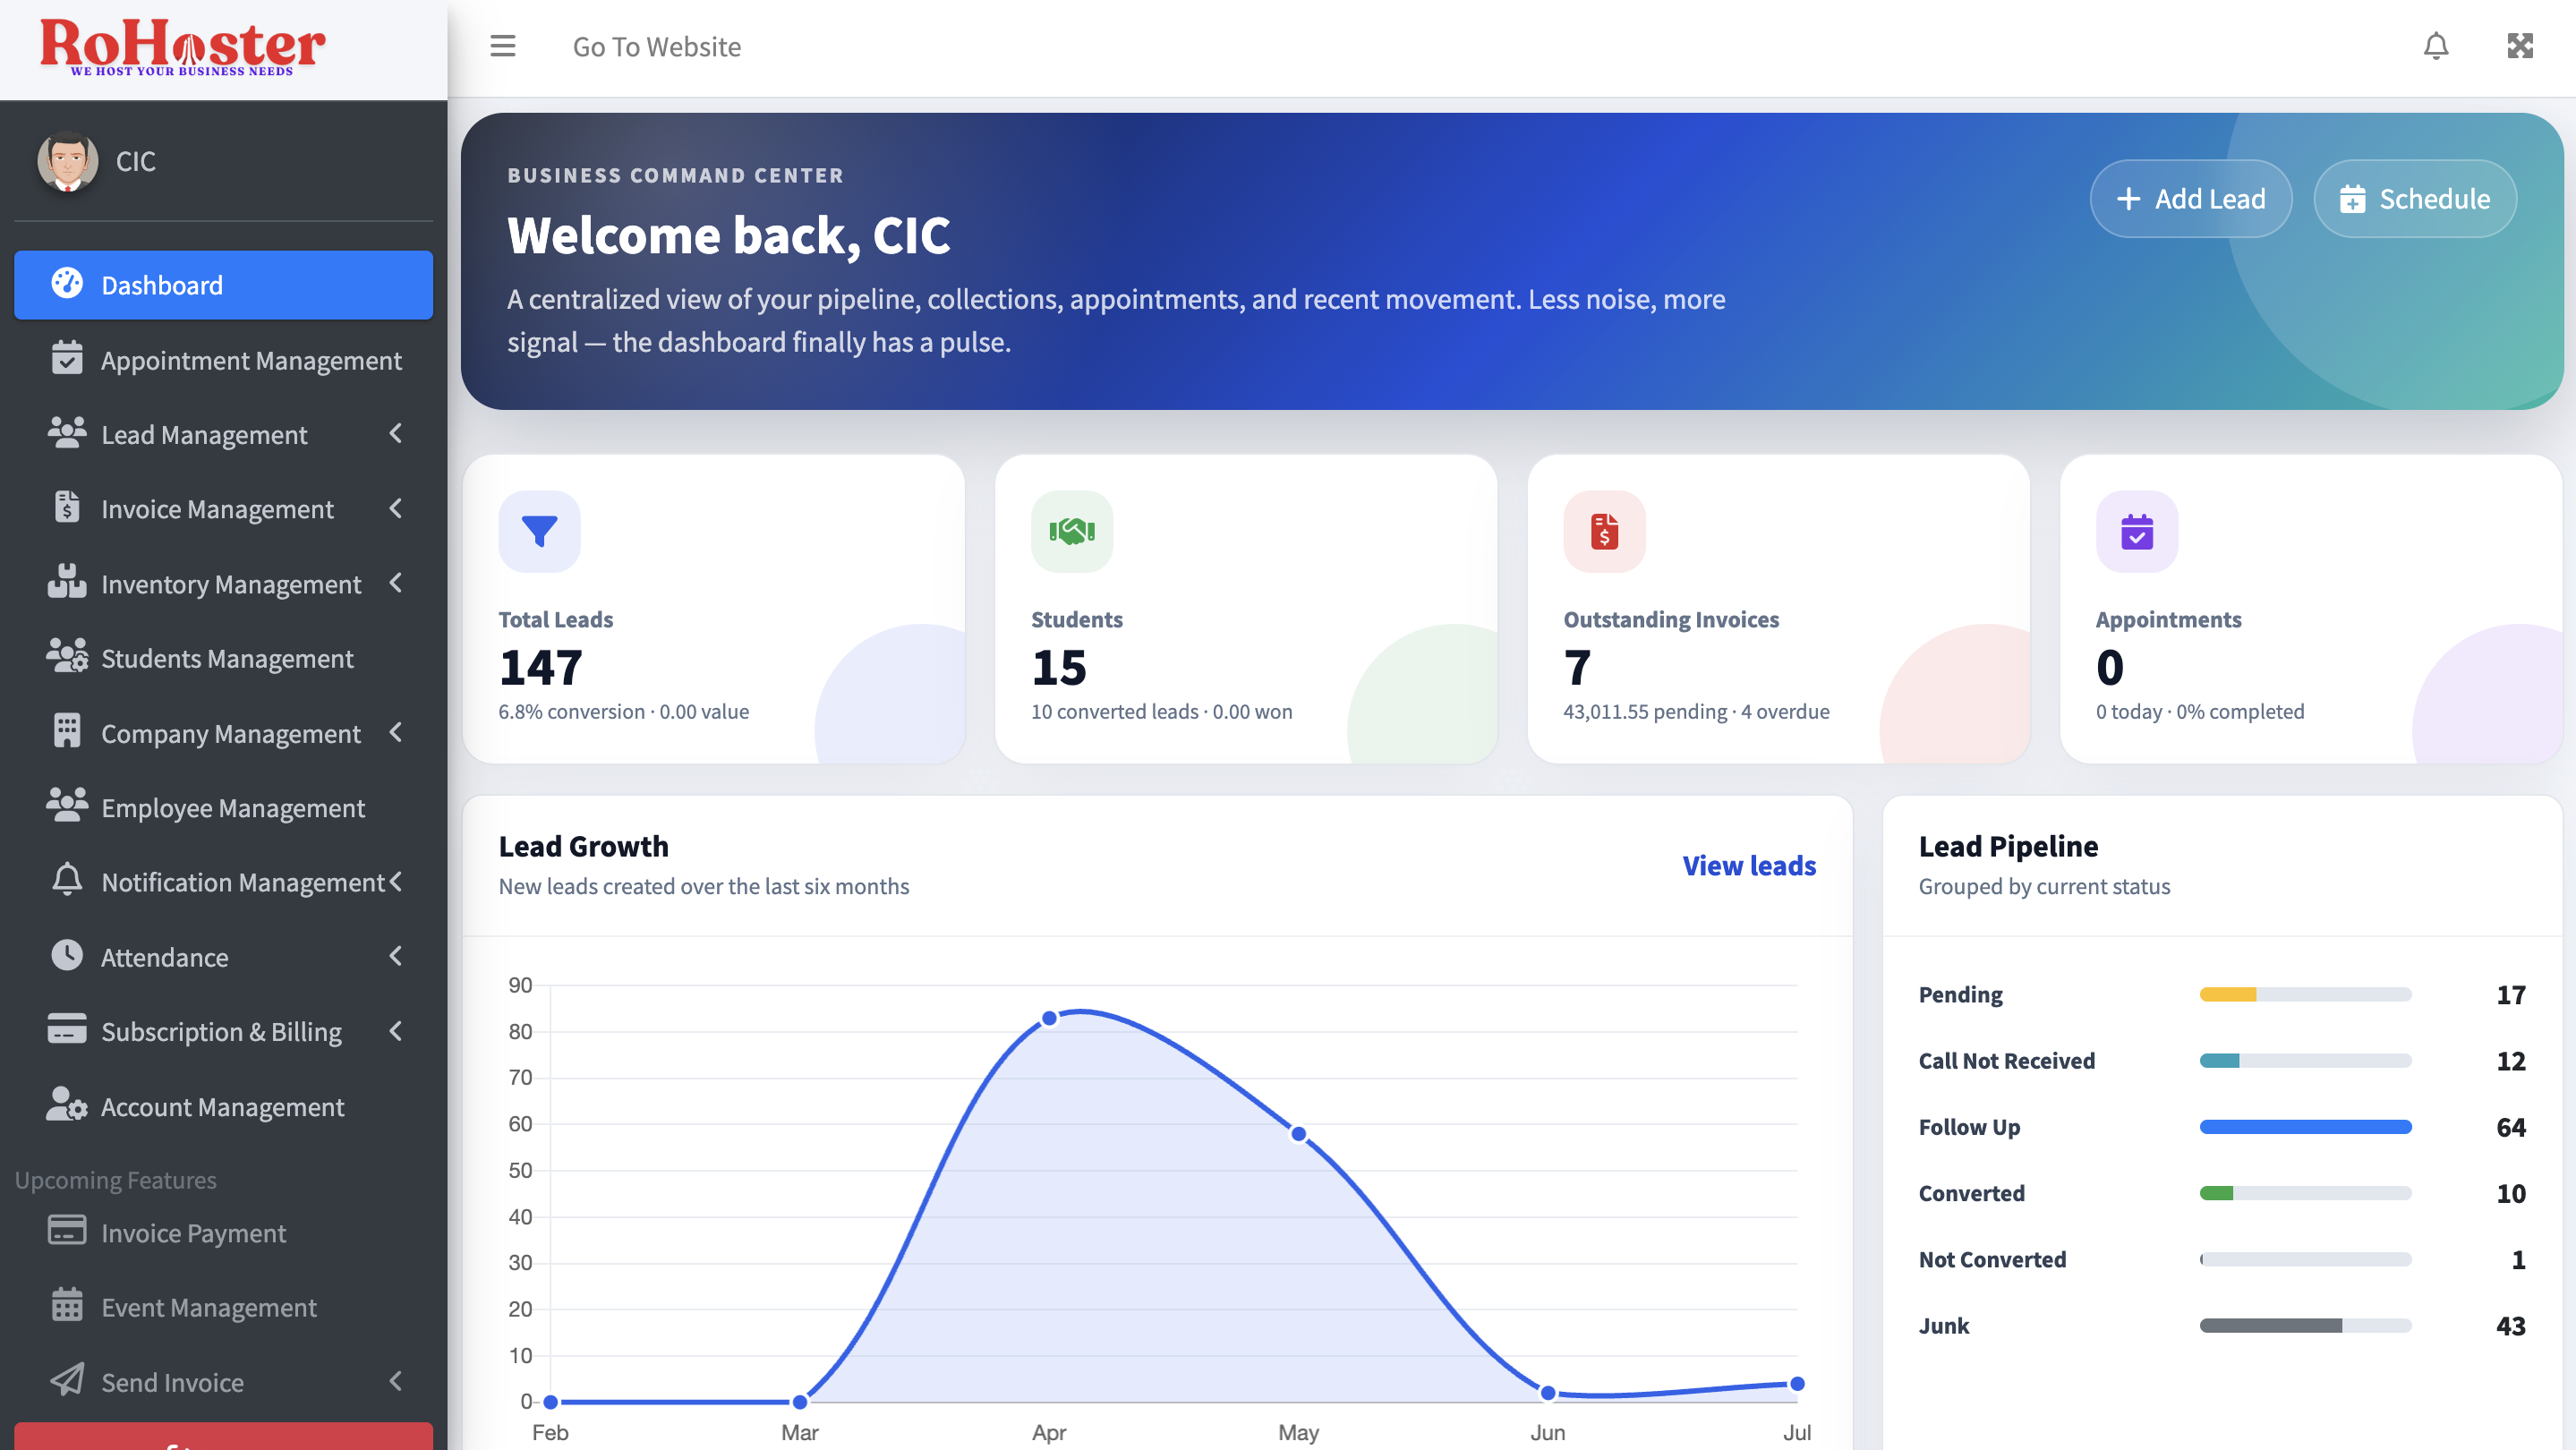Click the Inventory Management boxes icon
This screenshot has height=1450, width=2576.
(x=67, y=582)
